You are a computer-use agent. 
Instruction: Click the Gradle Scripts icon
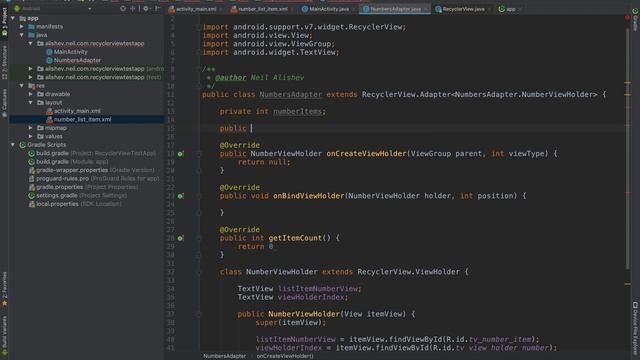[x=22, y=145]
